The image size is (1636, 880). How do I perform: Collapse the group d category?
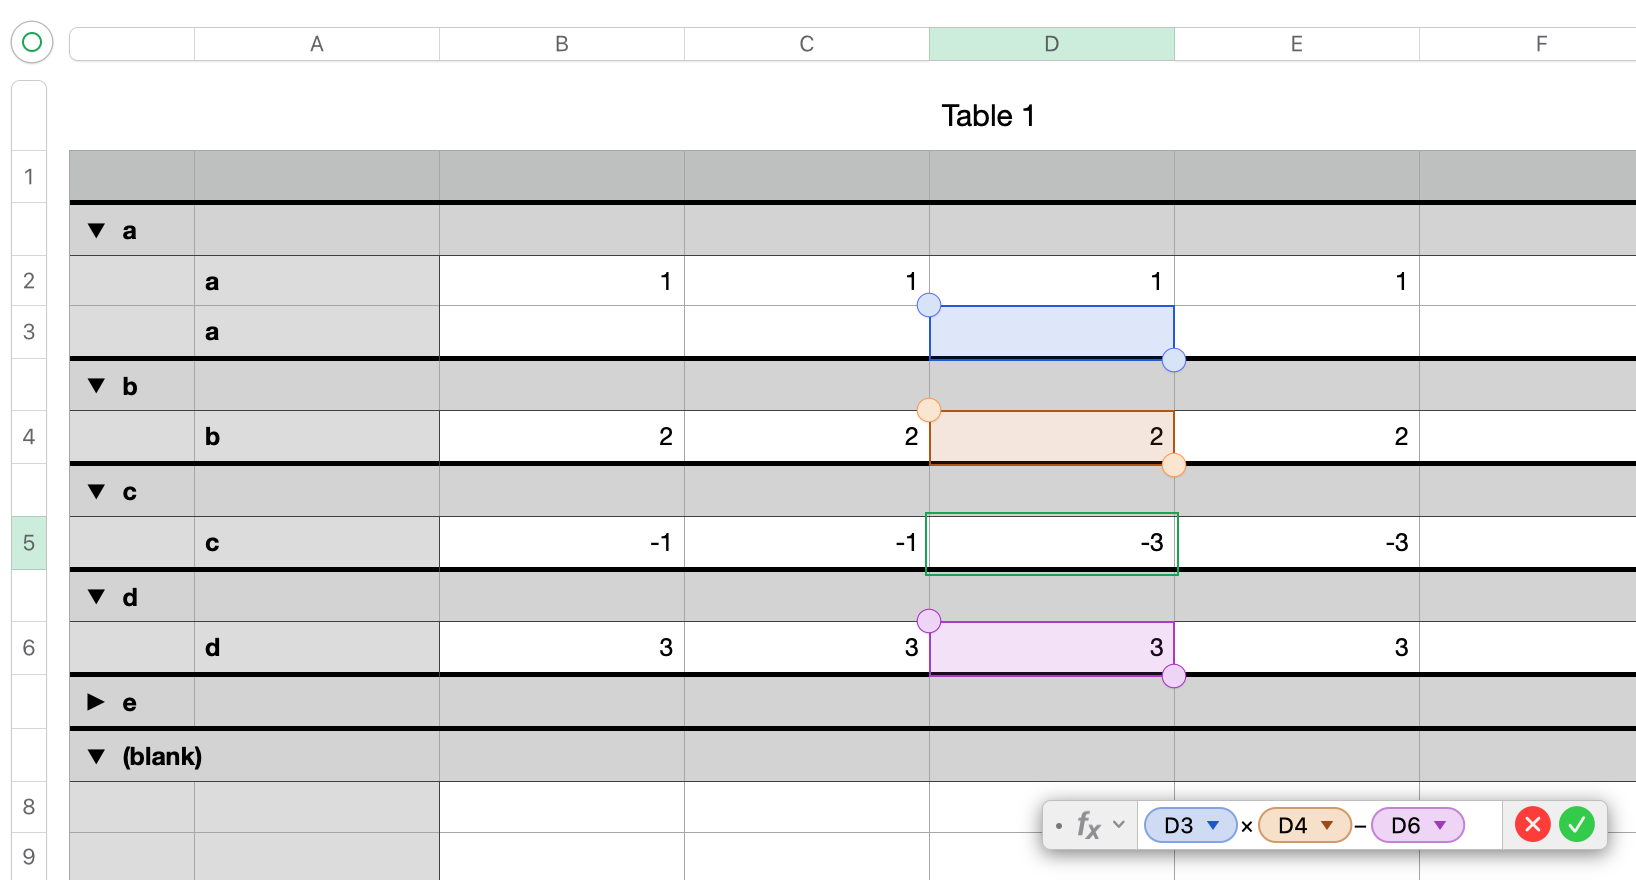tap(96, 597)
